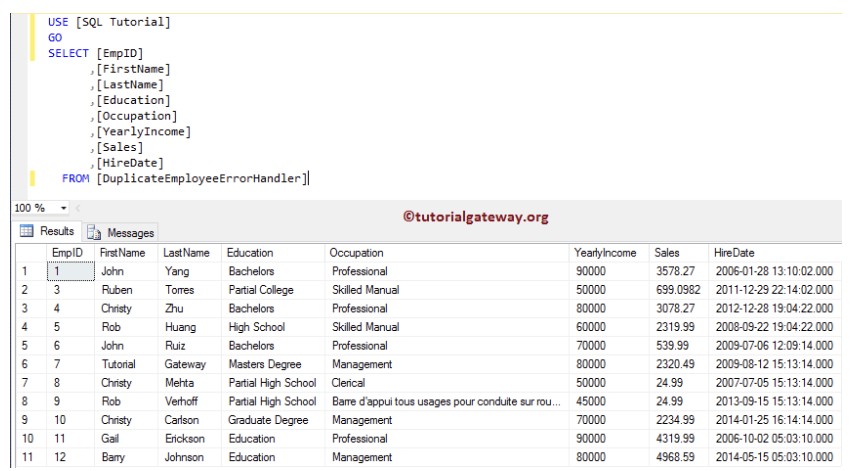
Task: Select HireDate '2014-05-15 05:03:10.000'
Action: click(x=774, y=457)
